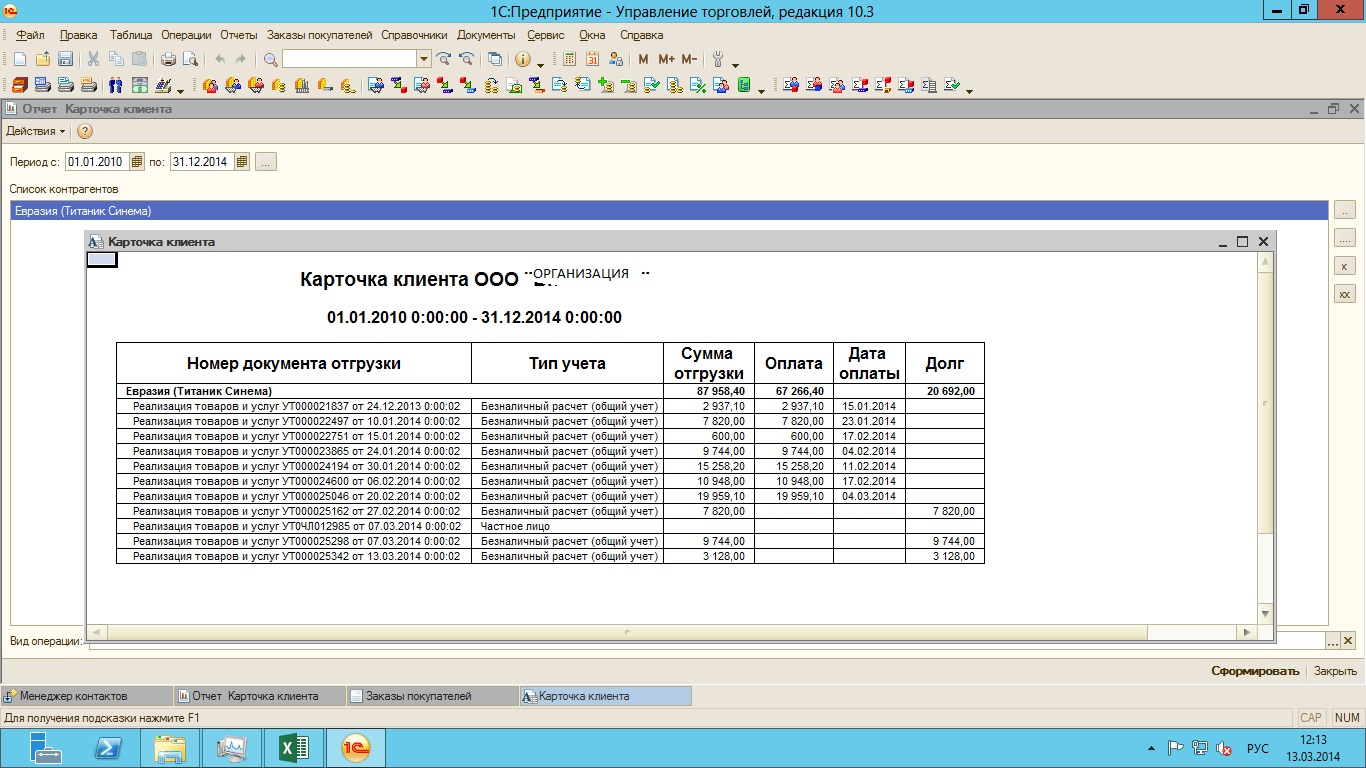Image resolution: width=1366 pixels, height=768 pixels.
Task: Open the period start date calendar picker
Action: 137,162
